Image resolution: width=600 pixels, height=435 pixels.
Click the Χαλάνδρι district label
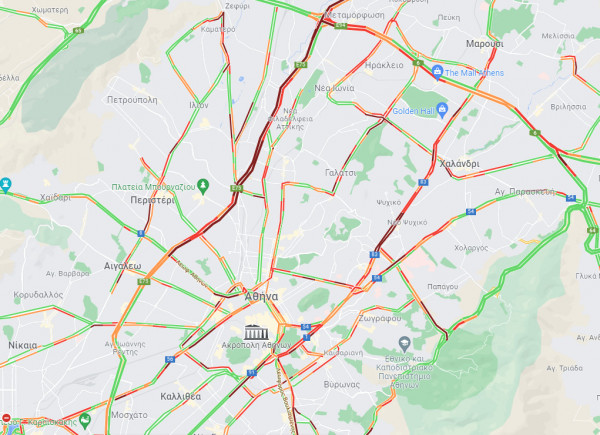pos(459,164)
